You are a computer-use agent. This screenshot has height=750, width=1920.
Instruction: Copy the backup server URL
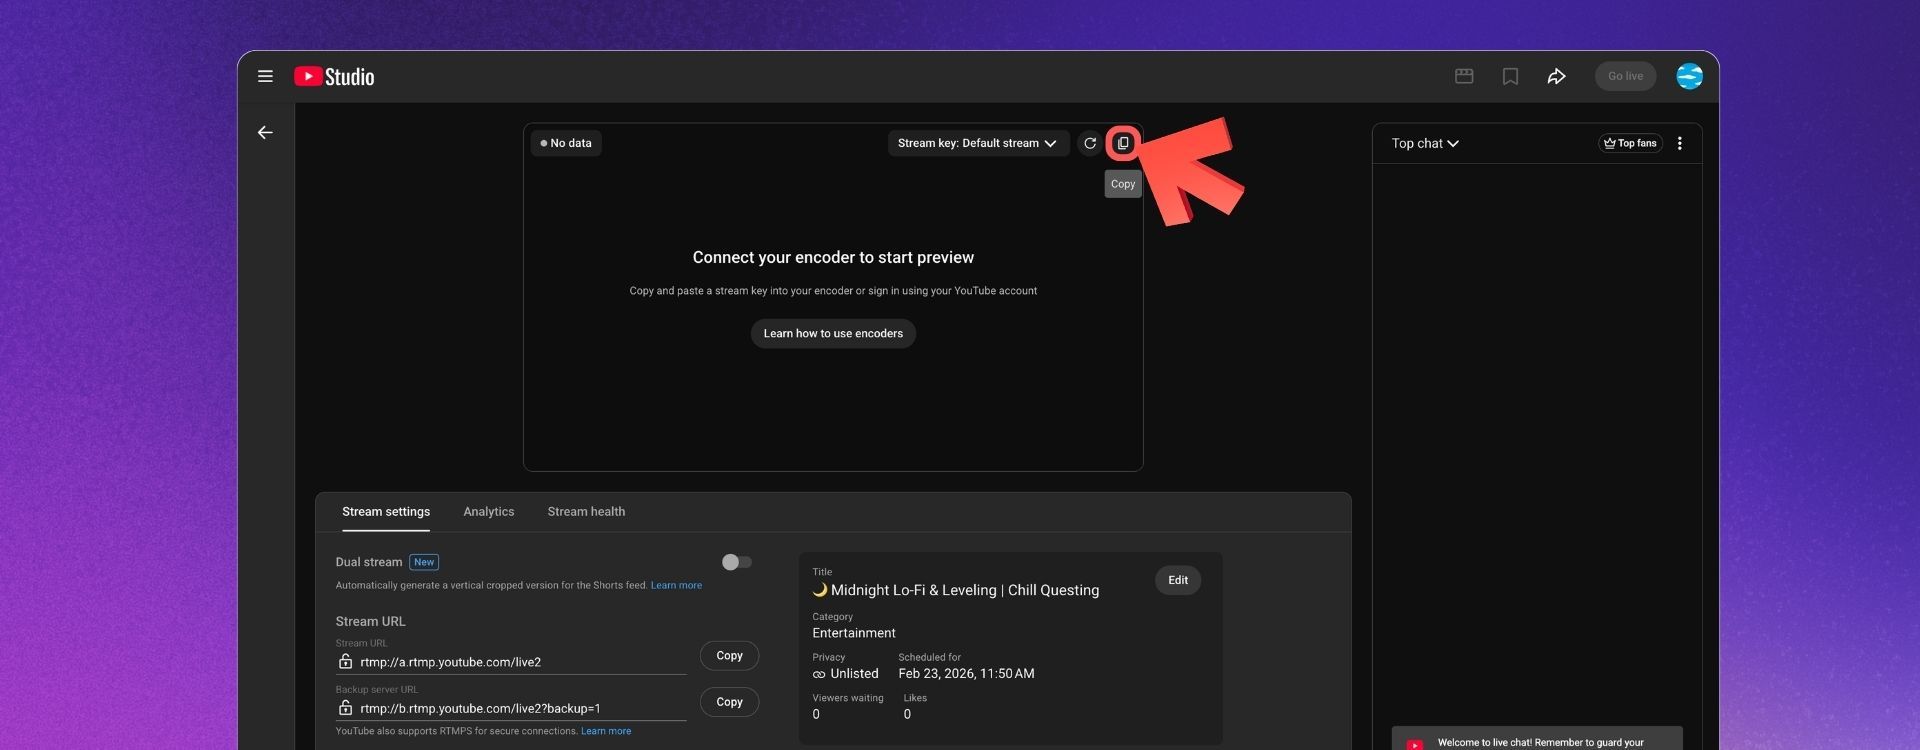(729, 702)
